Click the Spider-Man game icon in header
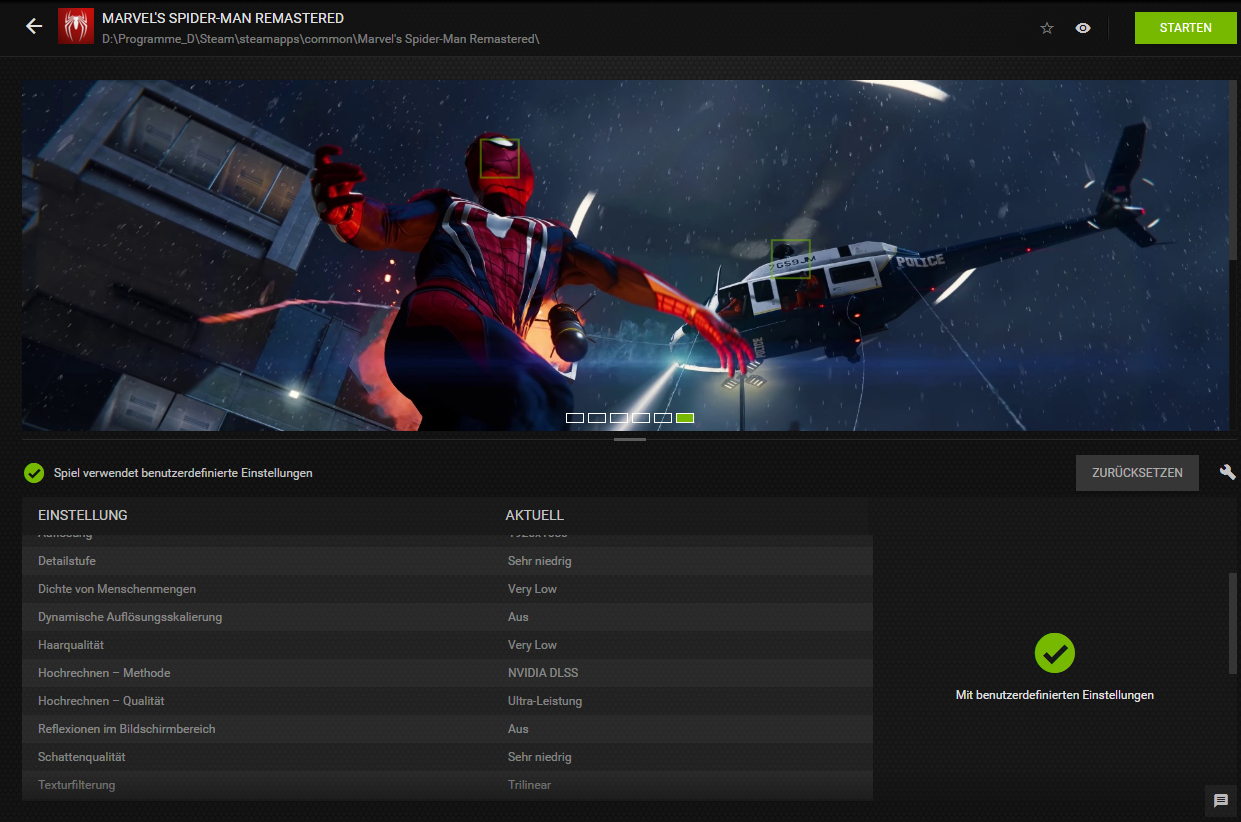The width and height of the screenshot is (1241, 822). [x=75, y=27]
